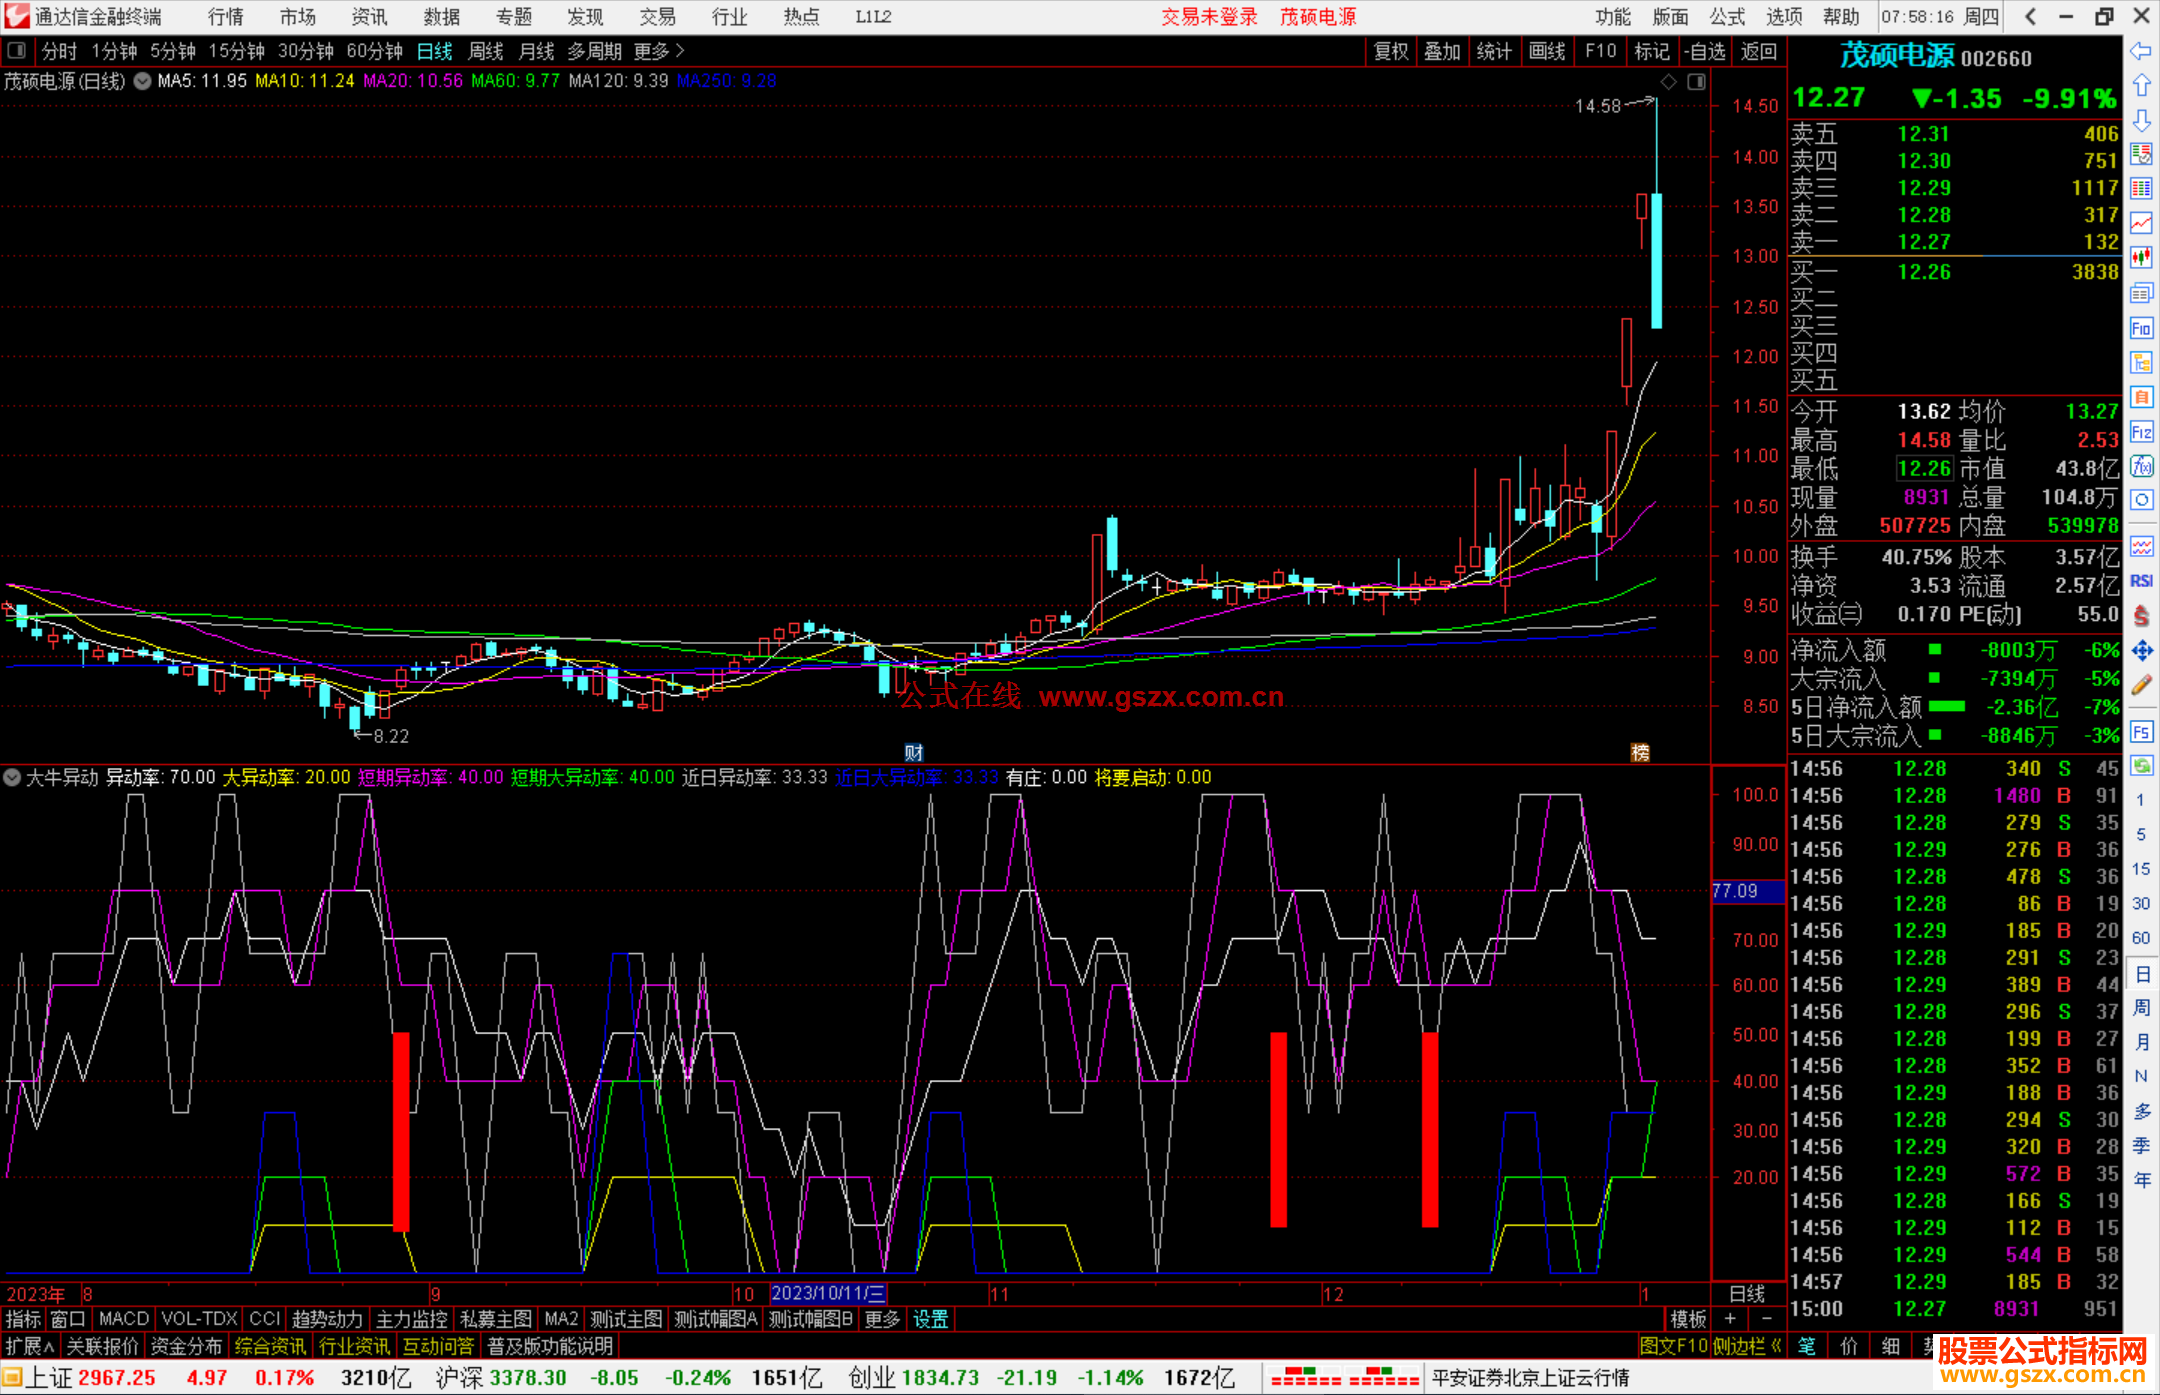Open the 自 self-selected stocks icon
The image size is (2160, 1395).
2141,397
